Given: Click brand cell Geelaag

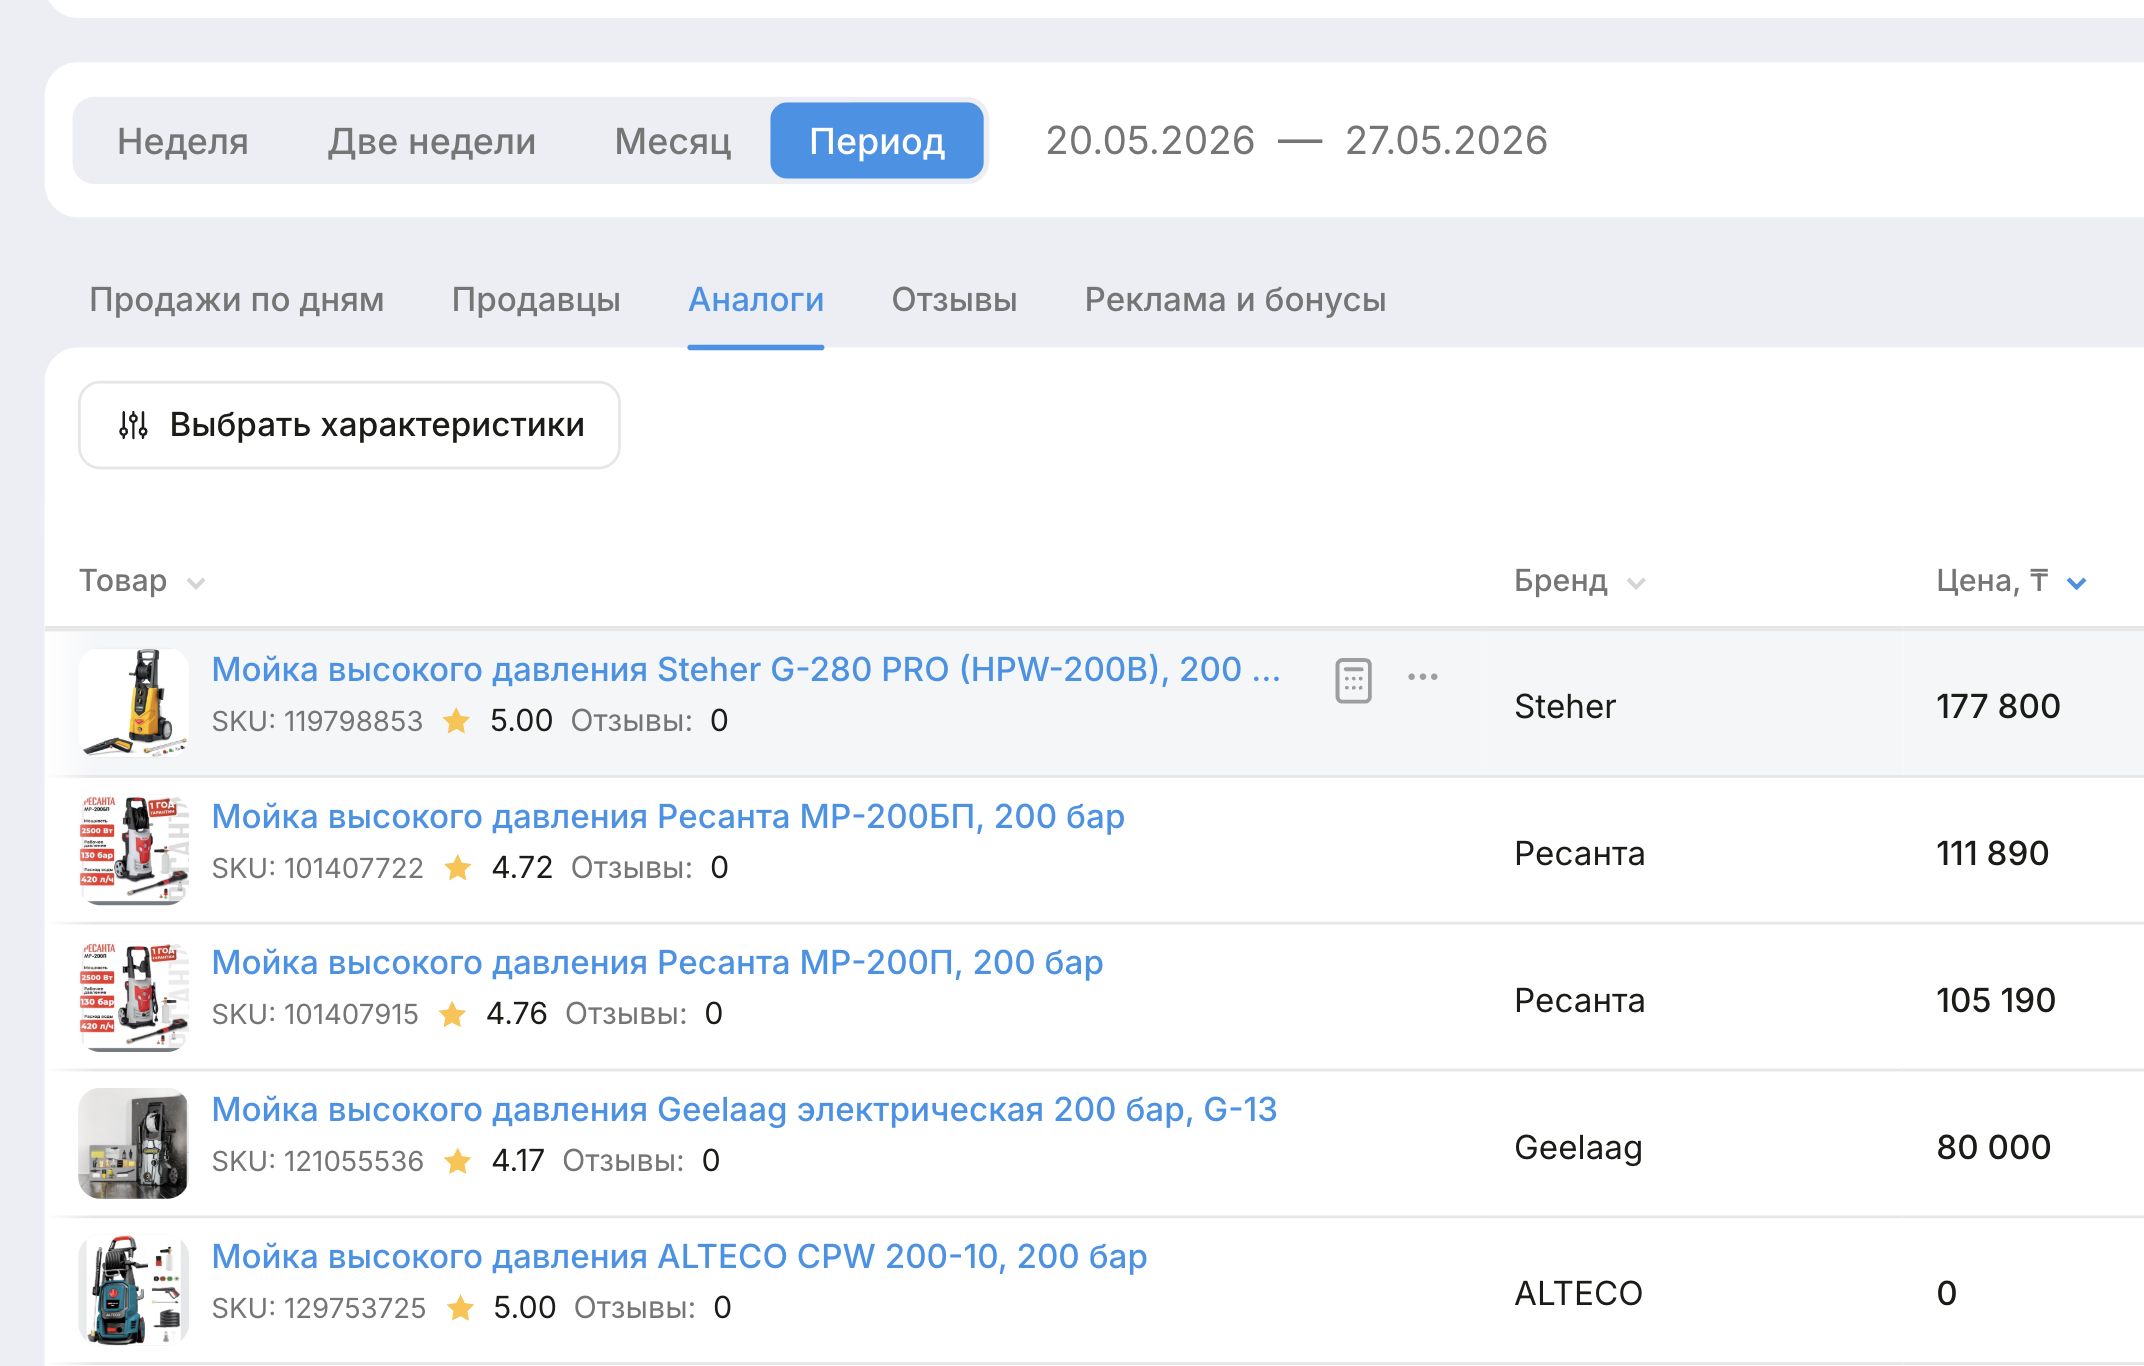Looking at the screenshot, I should point(1578,1147).
